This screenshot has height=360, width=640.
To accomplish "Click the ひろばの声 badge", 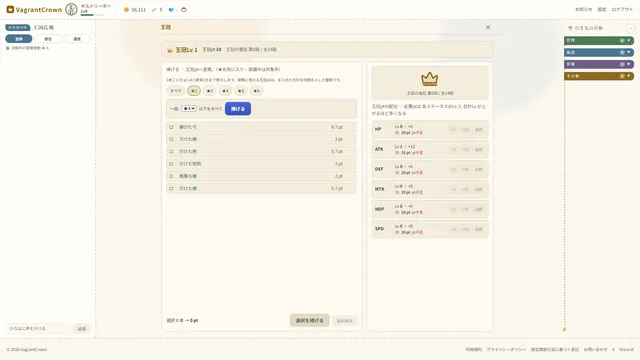I will (18, 27).
